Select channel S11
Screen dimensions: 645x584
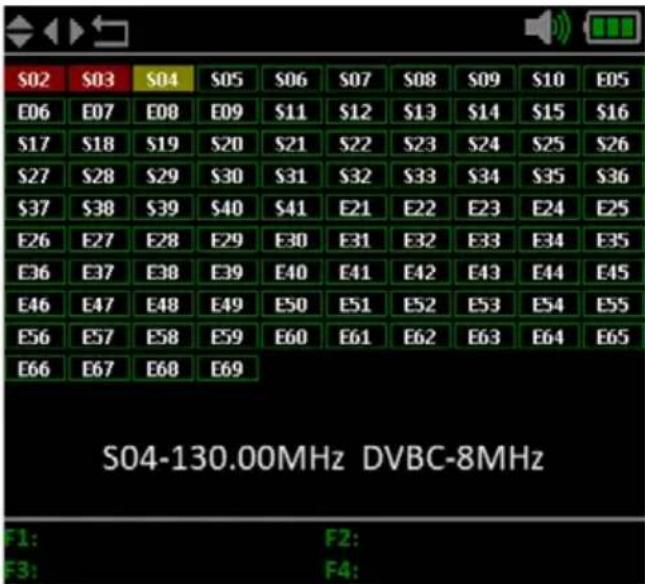tap(291, 111)
